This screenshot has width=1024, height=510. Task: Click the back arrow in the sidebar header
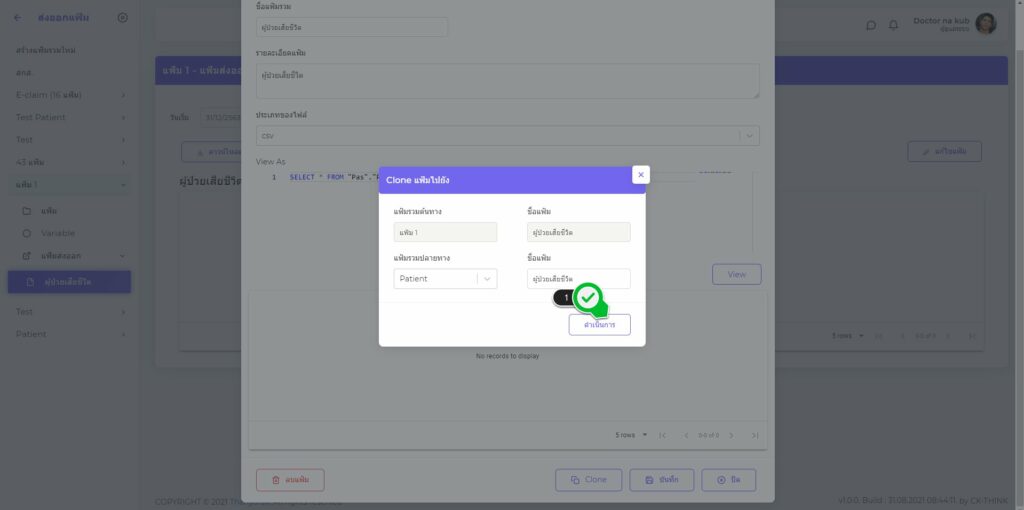pos(17,17)
